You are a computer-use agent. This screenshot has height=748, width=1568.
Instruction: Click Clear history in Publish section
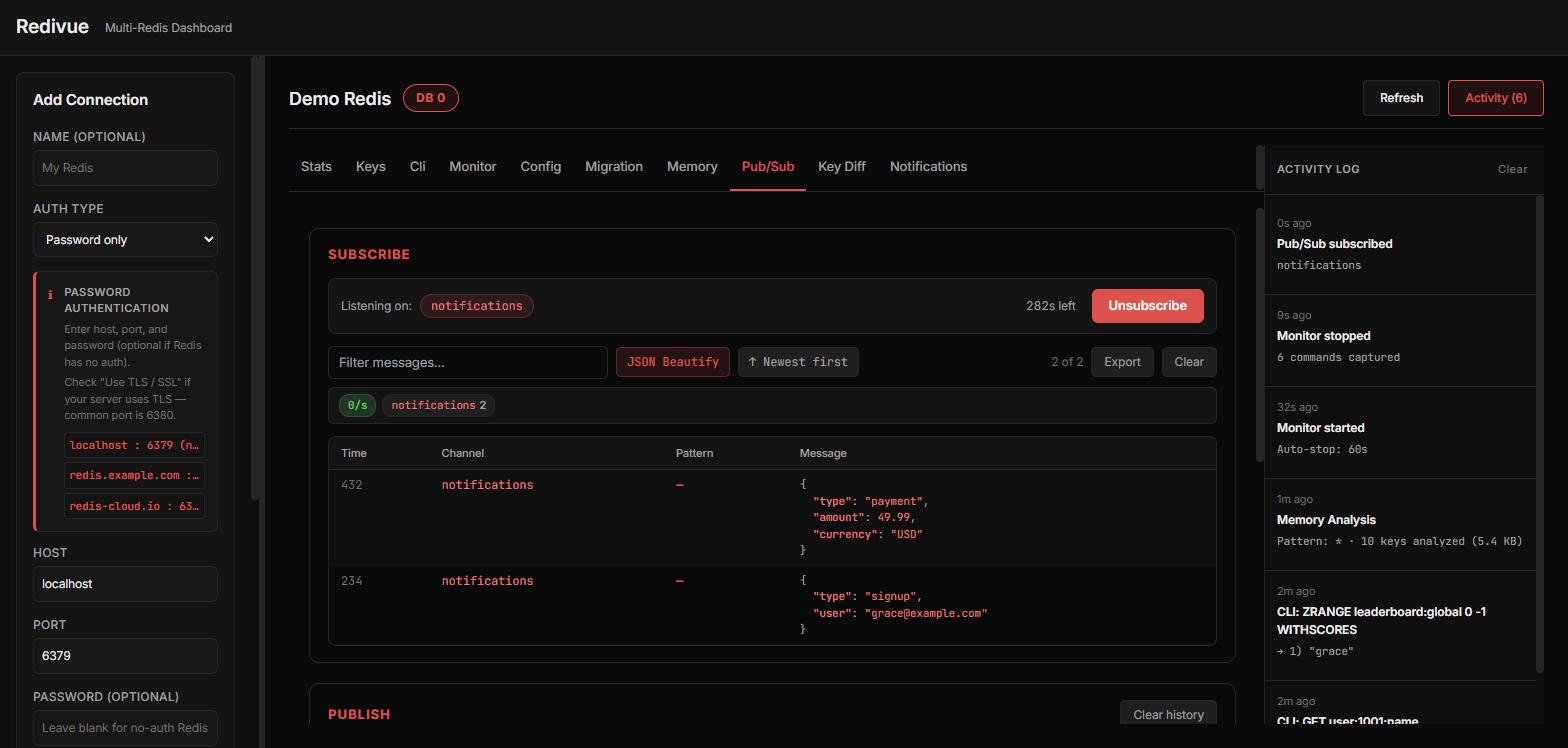[1168, 714]
